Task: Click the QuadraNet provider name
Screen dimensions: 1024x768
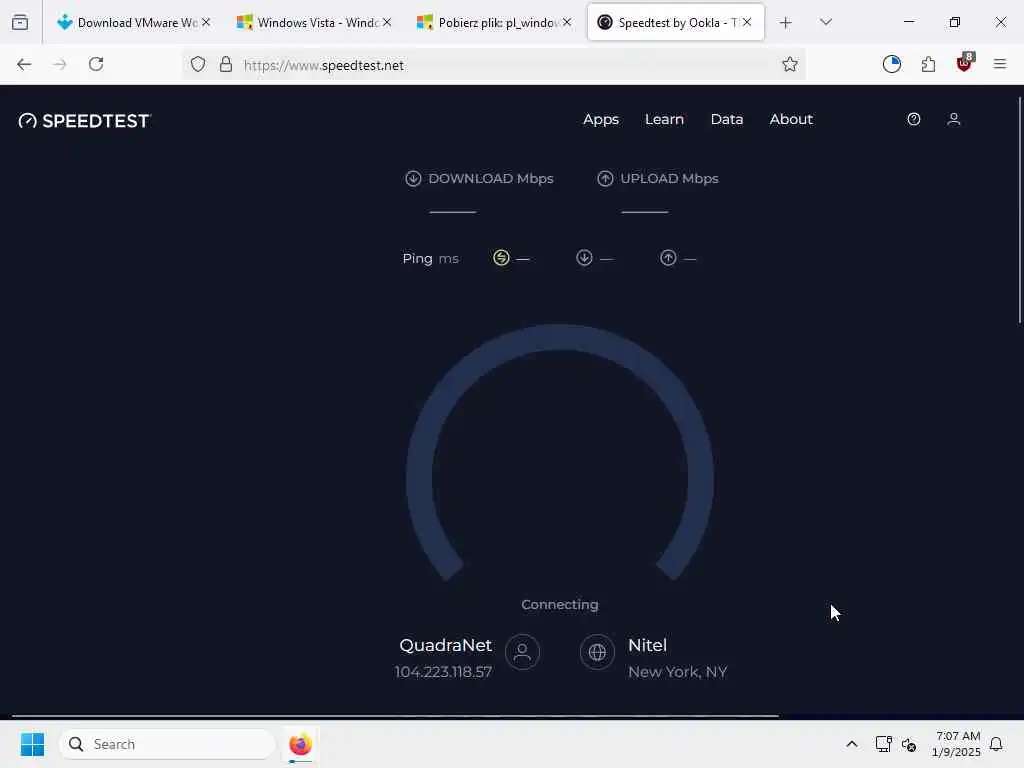Action: [445, 645]
